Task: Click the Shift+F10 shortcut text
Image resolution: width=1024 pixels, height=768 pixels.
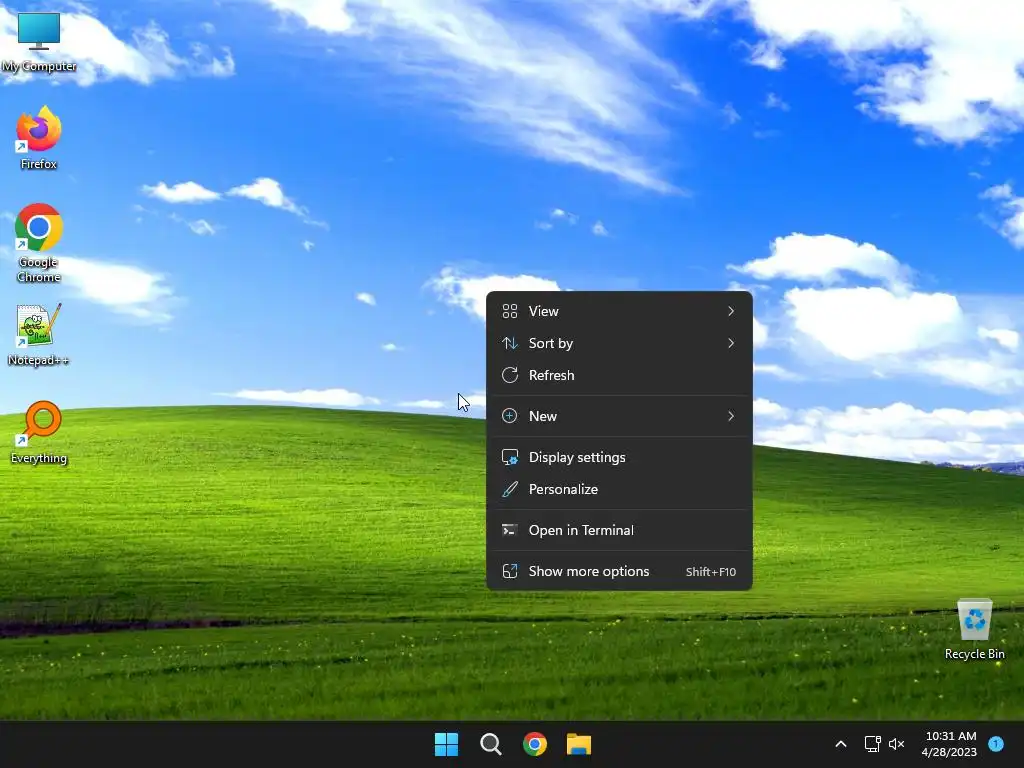Action: click(x=711, y=572)
